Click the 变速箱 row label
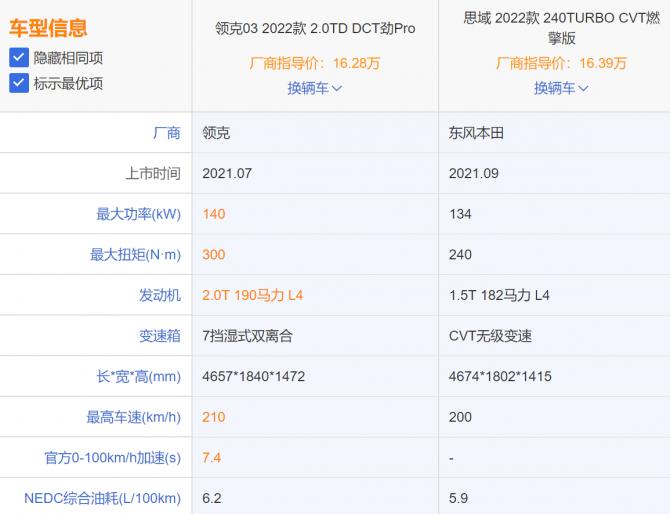This screenshot has height=514, width=670. point(159,336)
